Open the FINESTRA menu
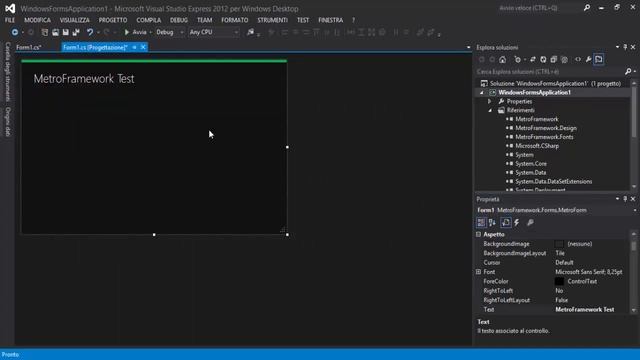 tap(331, 20)
